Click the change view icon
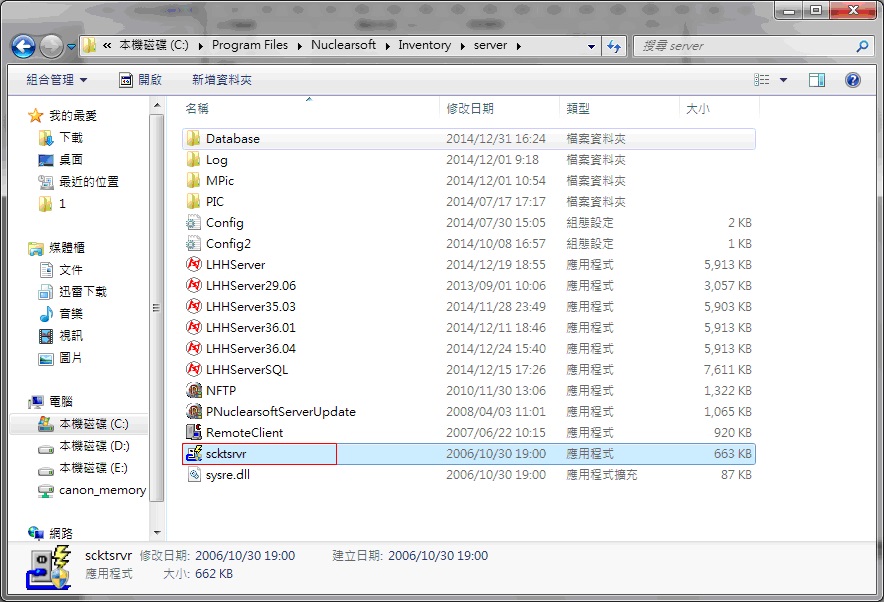 (x=762, y=80)
